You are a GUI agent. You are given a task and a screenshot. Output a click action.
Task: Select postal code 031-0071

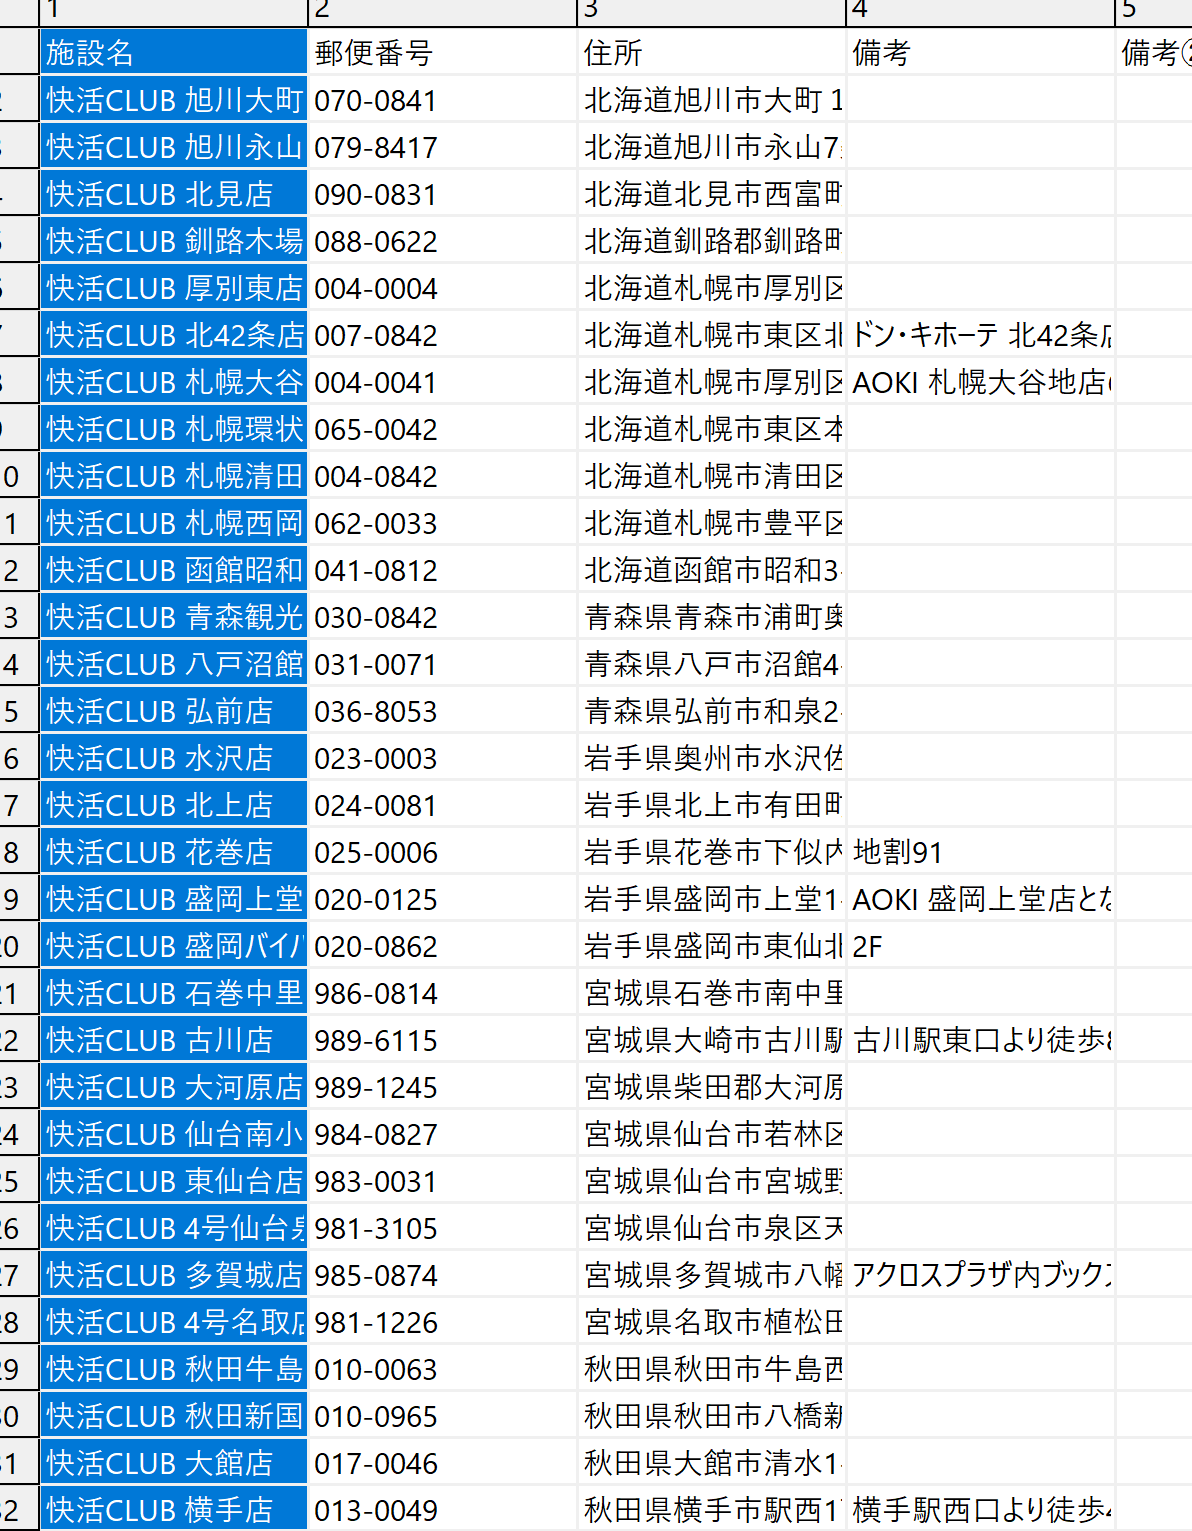point(442,663)
